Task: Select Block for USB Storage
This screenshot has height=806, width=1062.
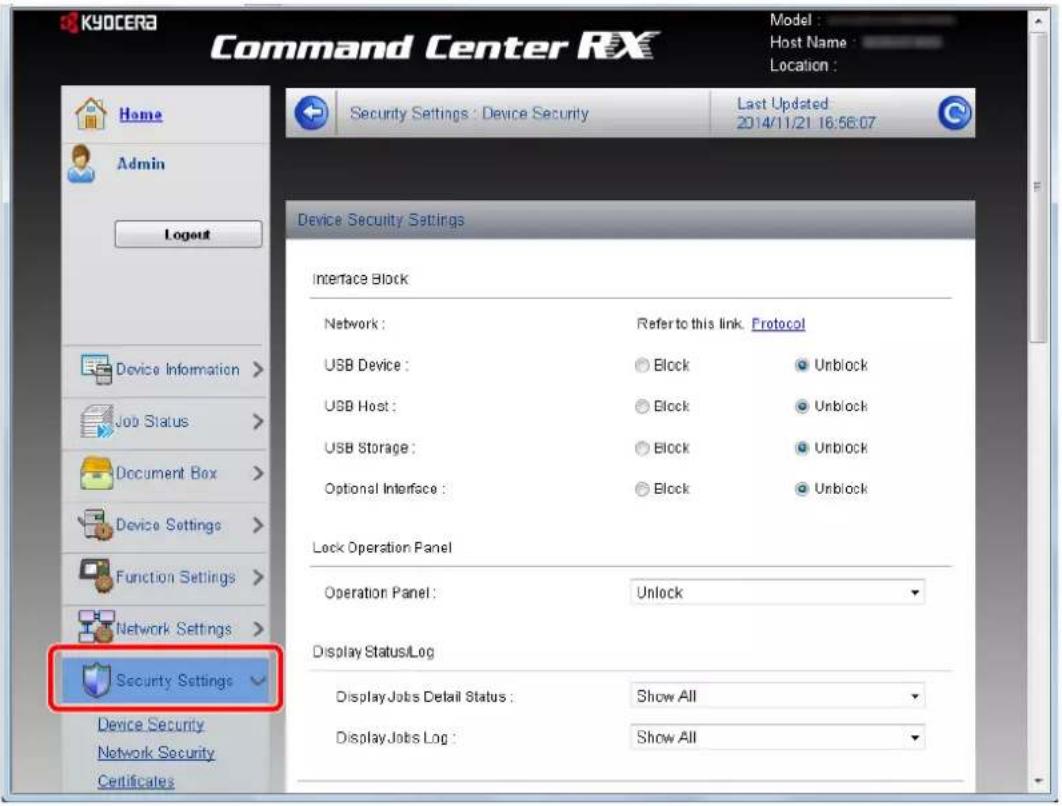Action: (641, 448)
